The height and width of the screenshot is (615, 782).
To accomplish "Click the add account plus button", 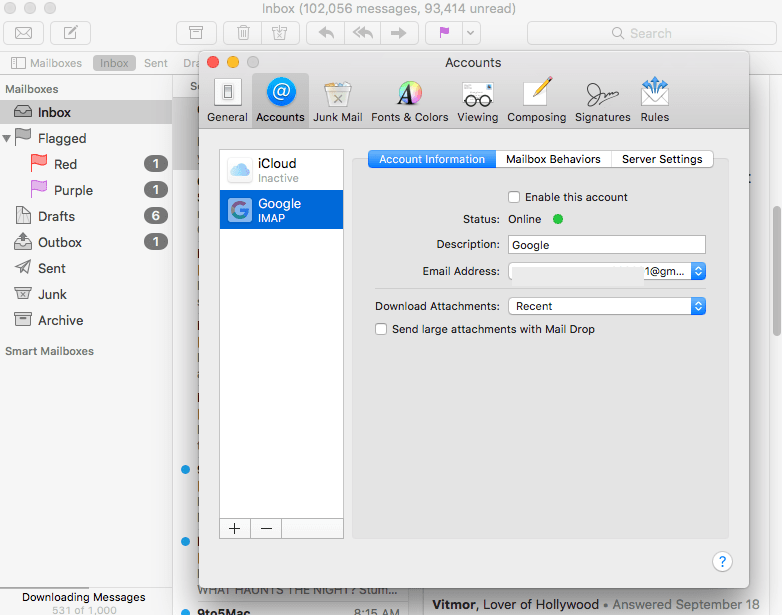I will pos(235,529).
